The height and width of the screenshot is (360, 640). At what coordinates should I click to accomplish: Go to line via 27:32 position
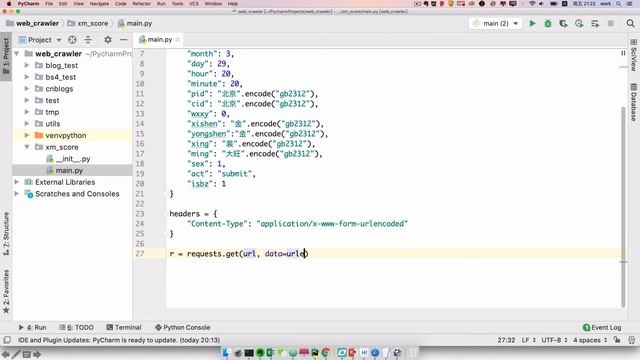pos(506,340)
